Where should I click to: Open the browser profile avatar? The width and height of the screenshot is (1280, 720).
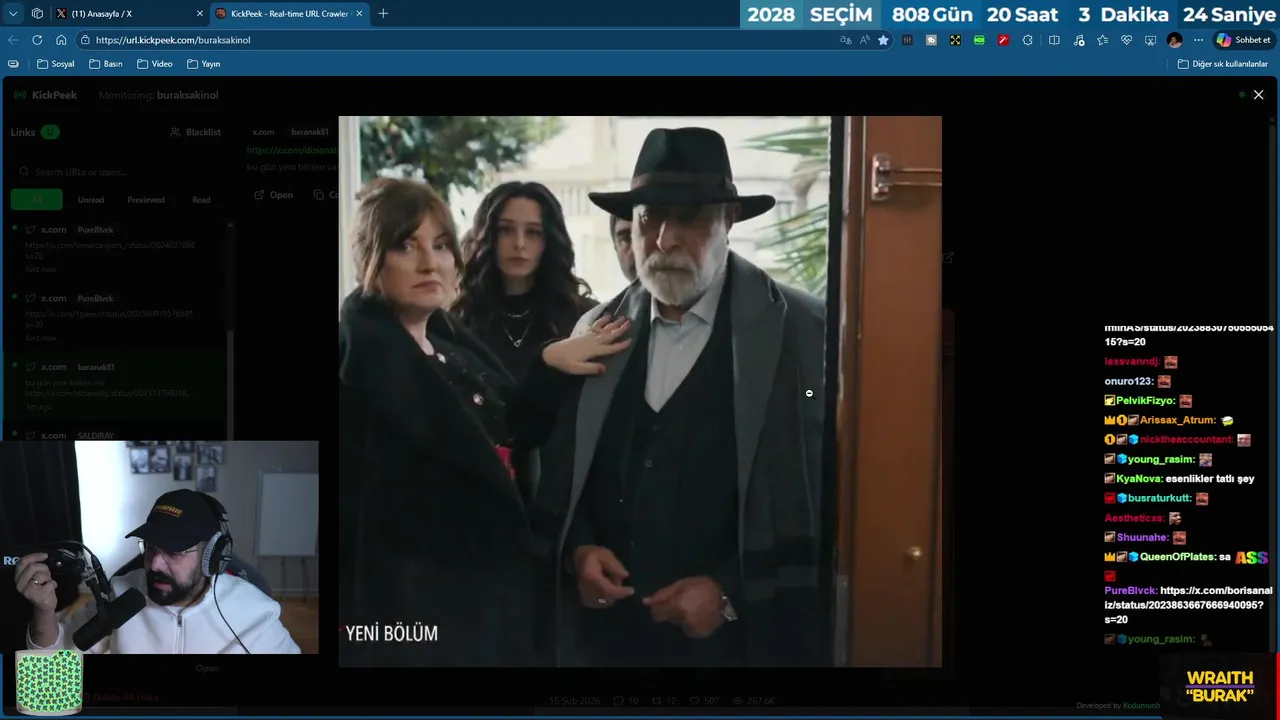[x=1175, y=40]
